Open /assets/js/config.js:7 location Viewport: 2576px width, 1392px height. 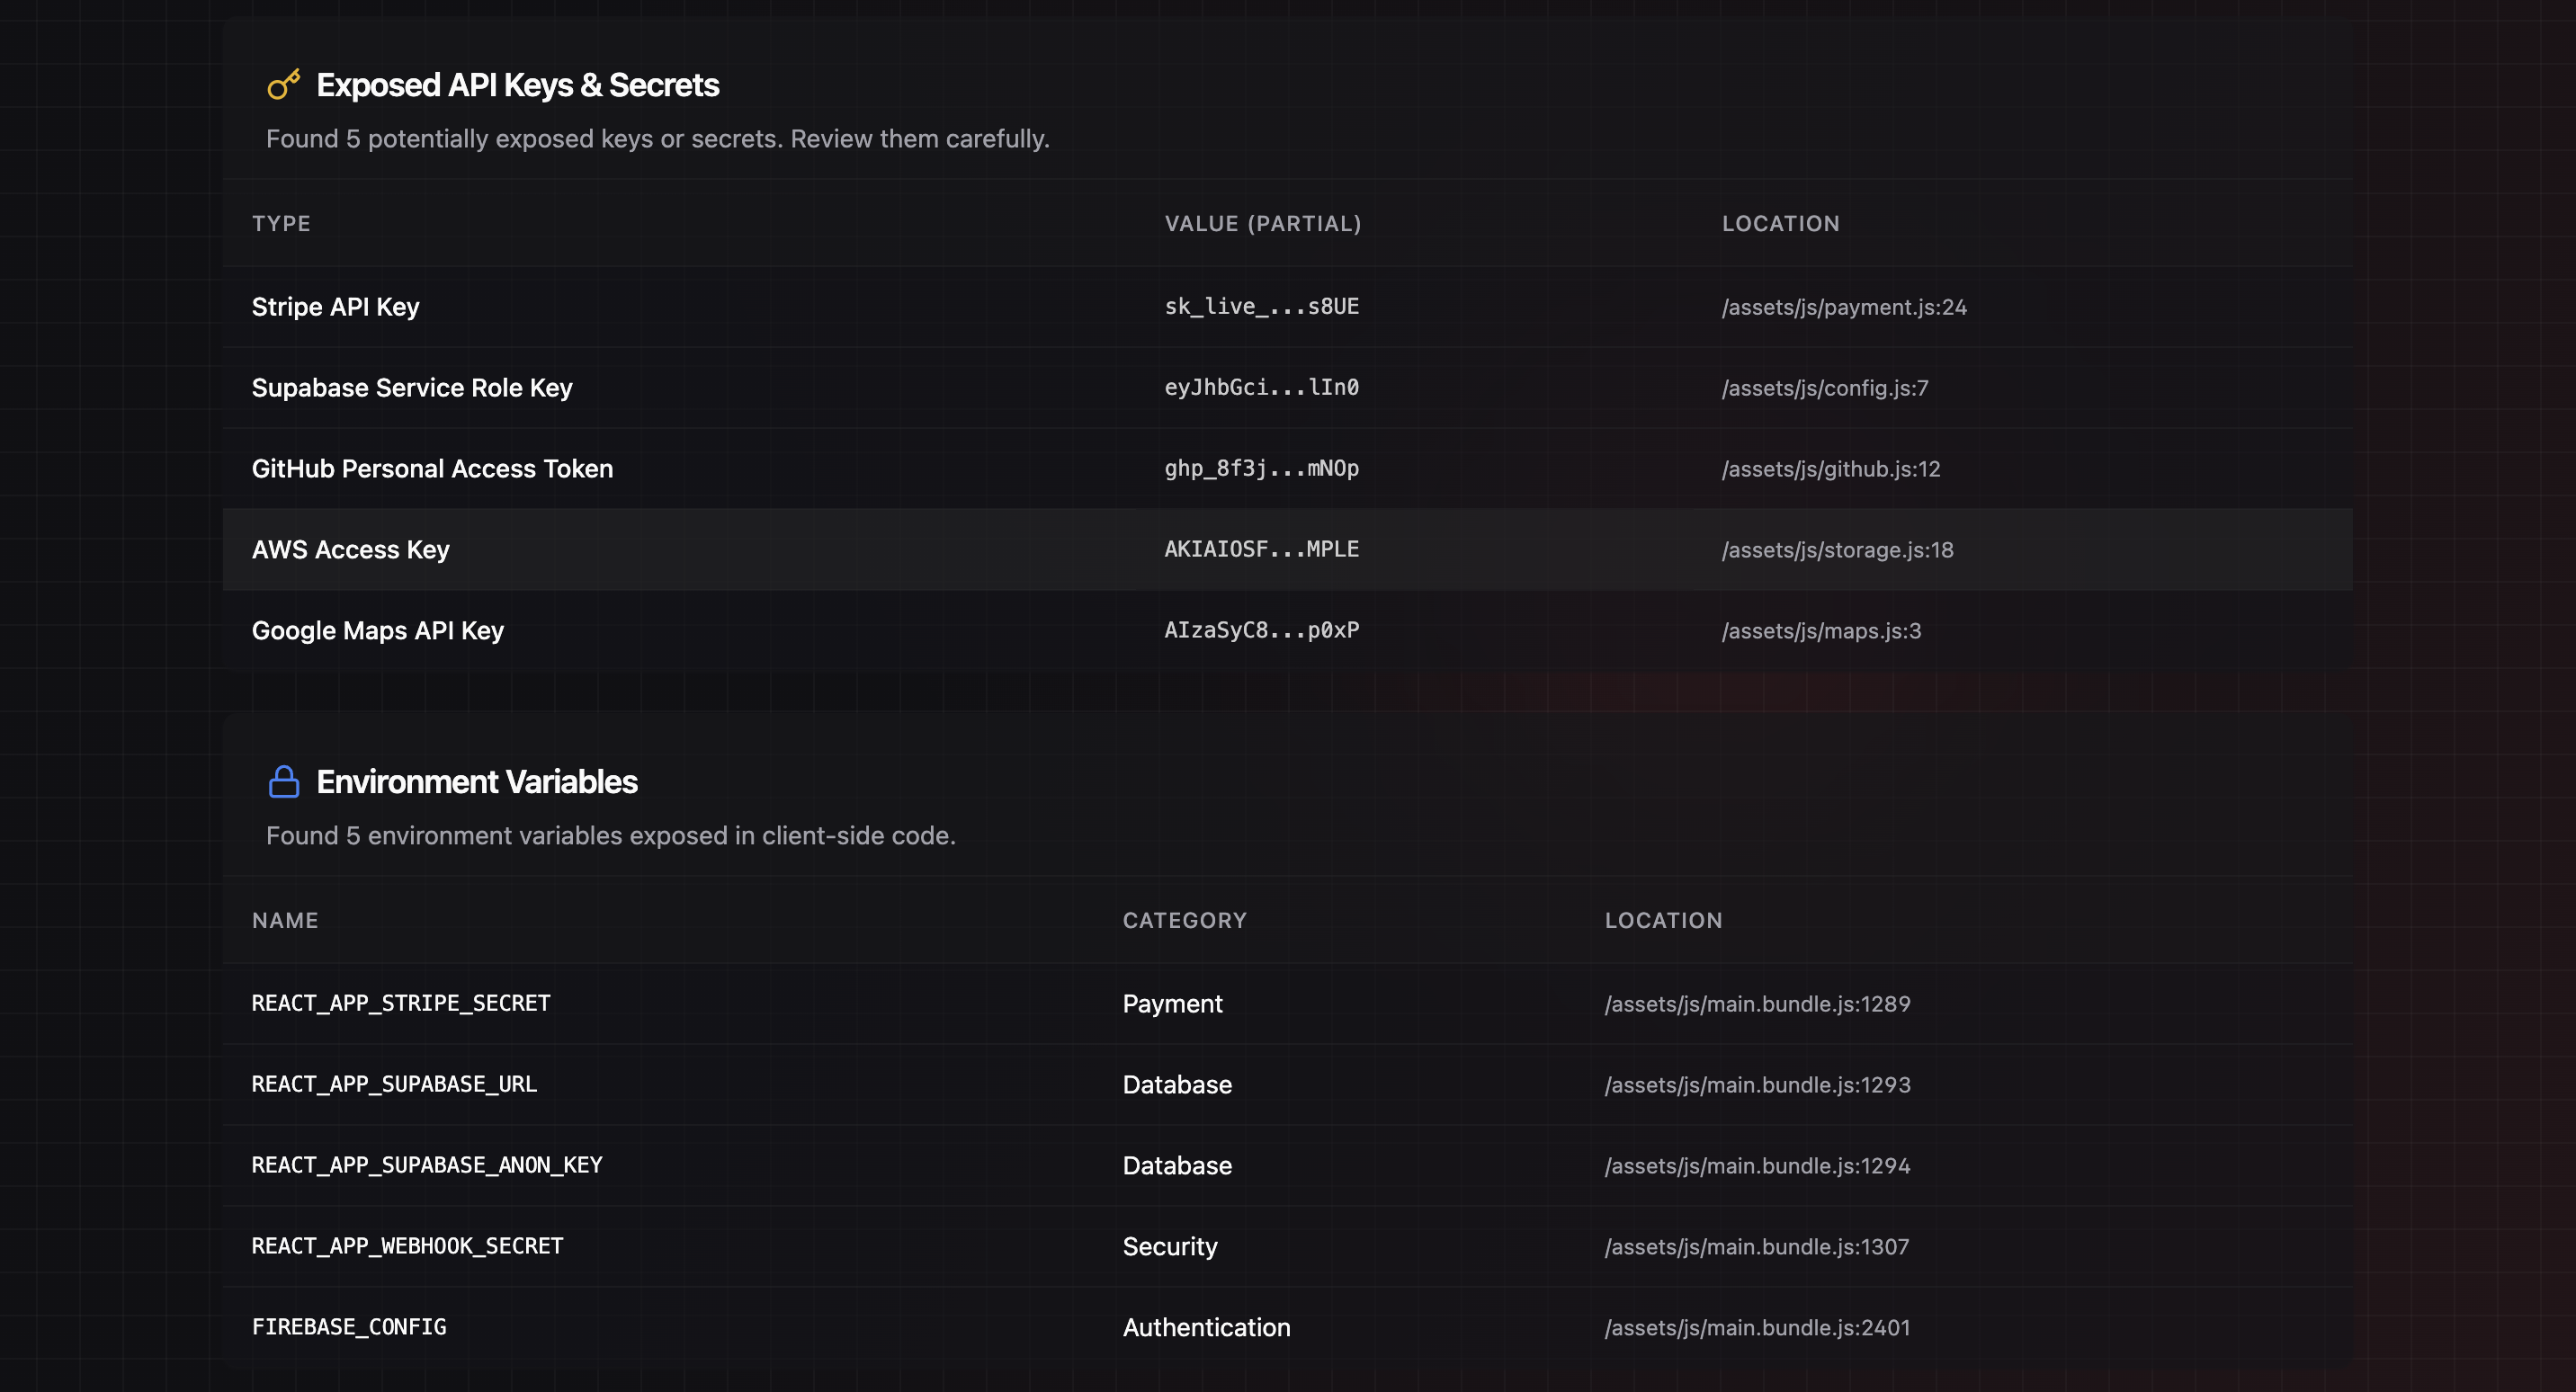1824,388
